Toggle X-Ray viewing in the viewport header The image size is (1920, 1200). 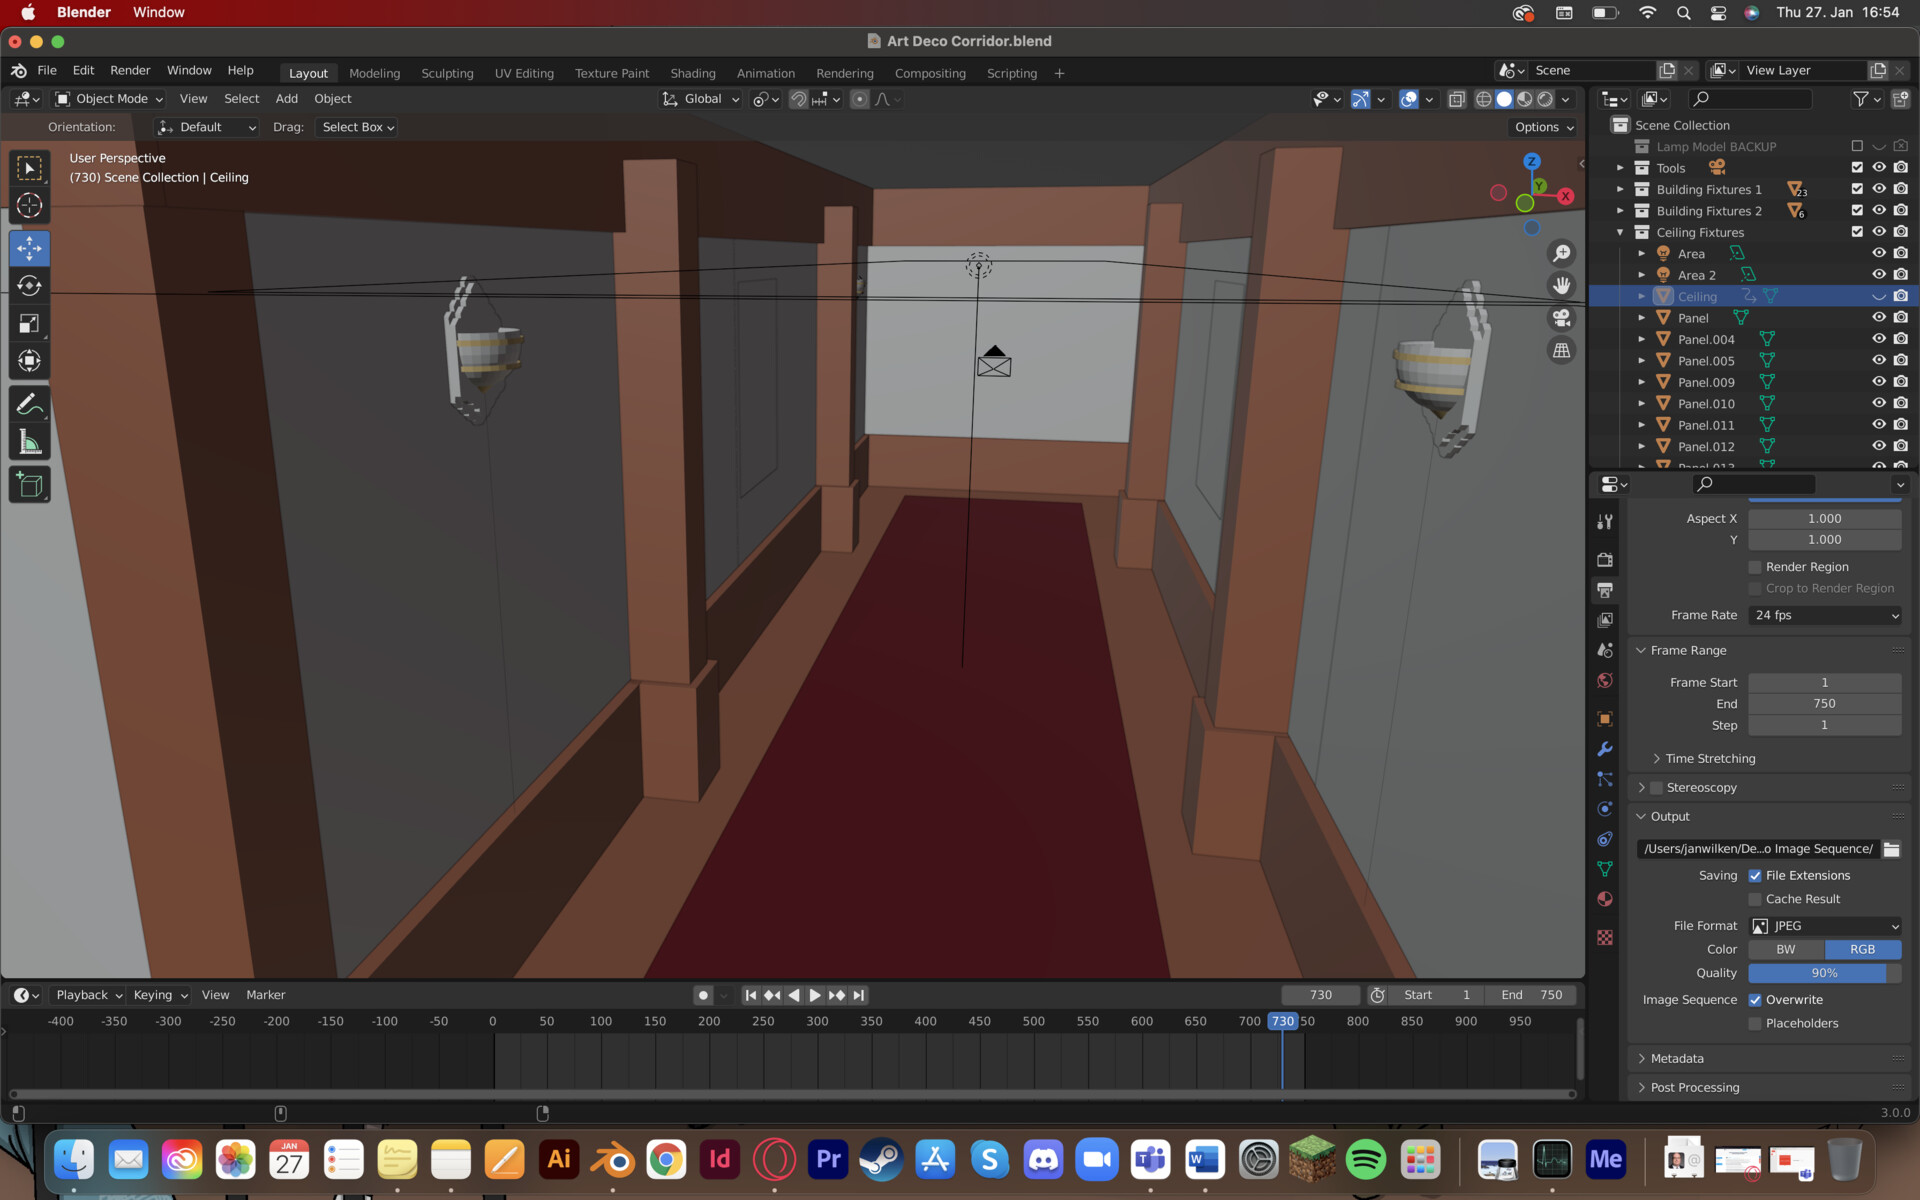click(1457, 99)
